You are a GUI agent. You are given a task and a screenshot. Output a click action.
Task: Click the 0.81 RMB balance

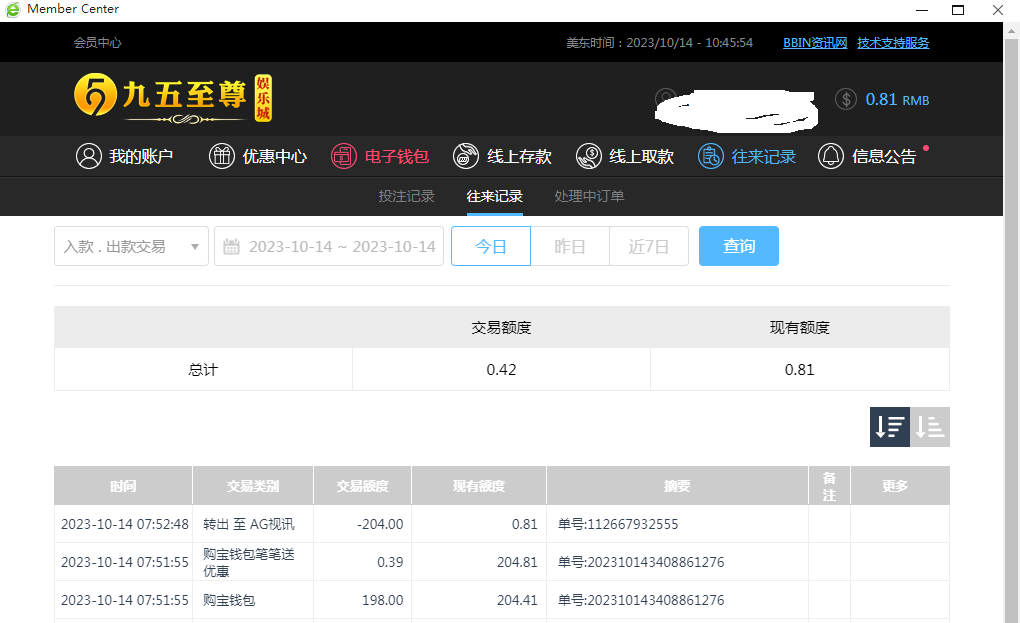point(897,99)
